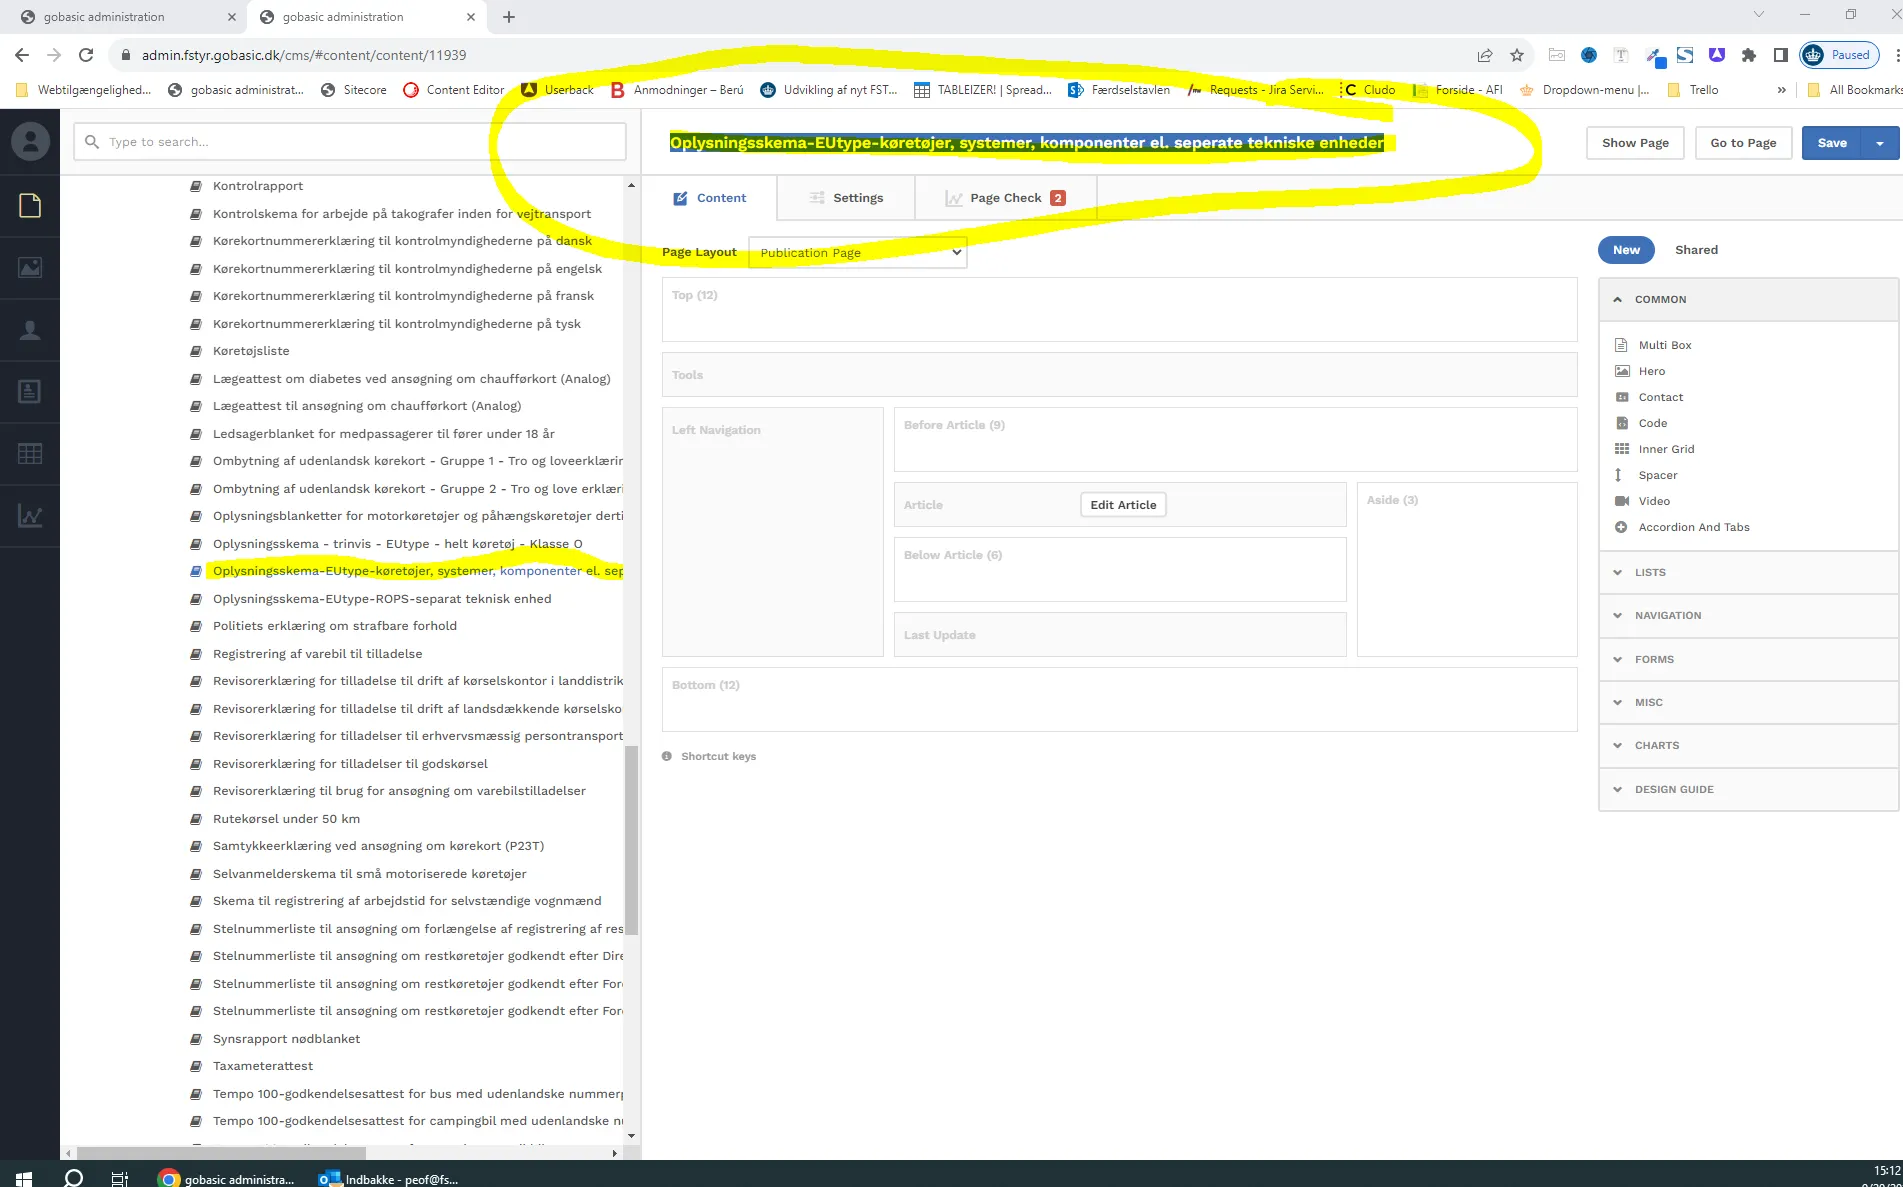Switch to the Settings tab
This screenshot has height=1187, width=1903.
846,198
